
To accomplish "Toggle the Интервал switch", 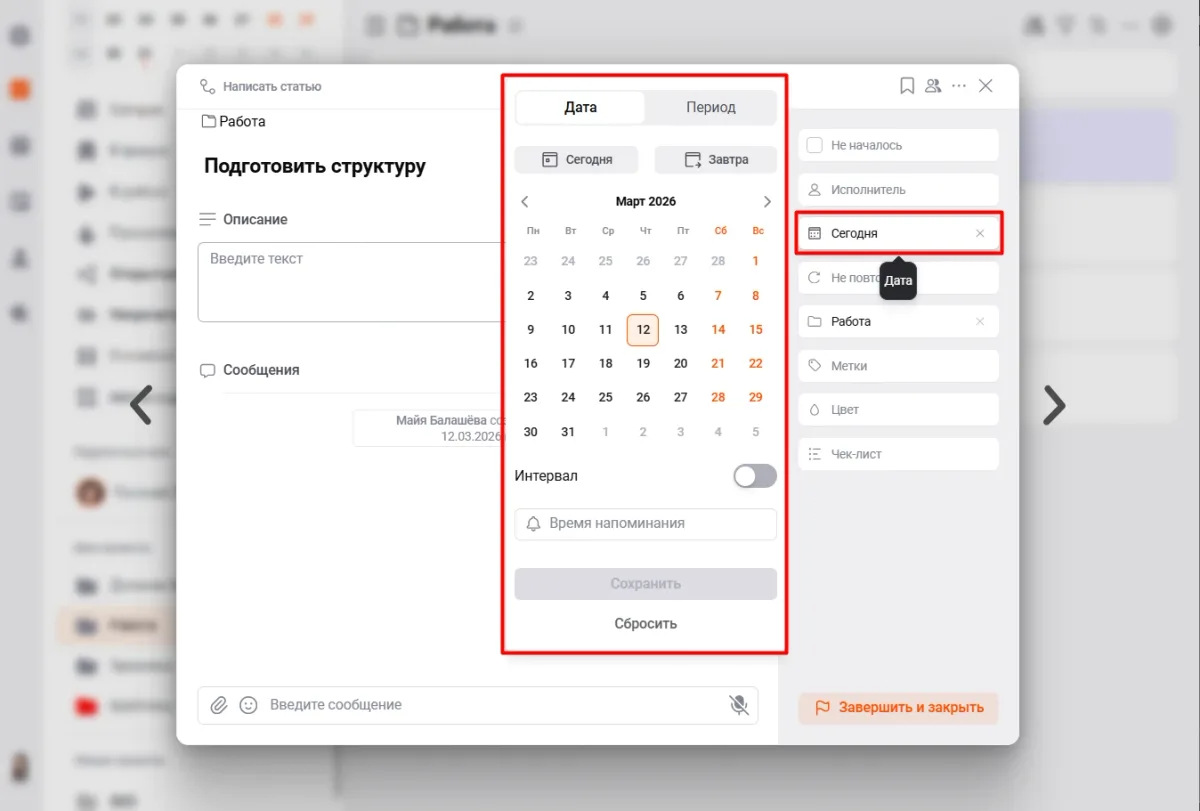I will pos(755,476).
